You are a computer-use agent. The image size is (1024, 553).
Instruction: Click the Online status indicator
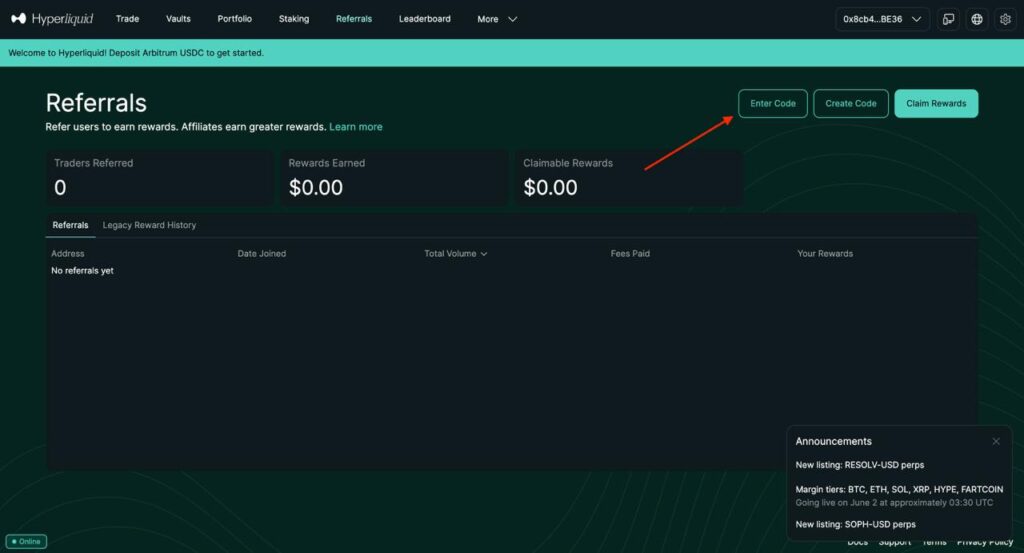coord(26,541)
